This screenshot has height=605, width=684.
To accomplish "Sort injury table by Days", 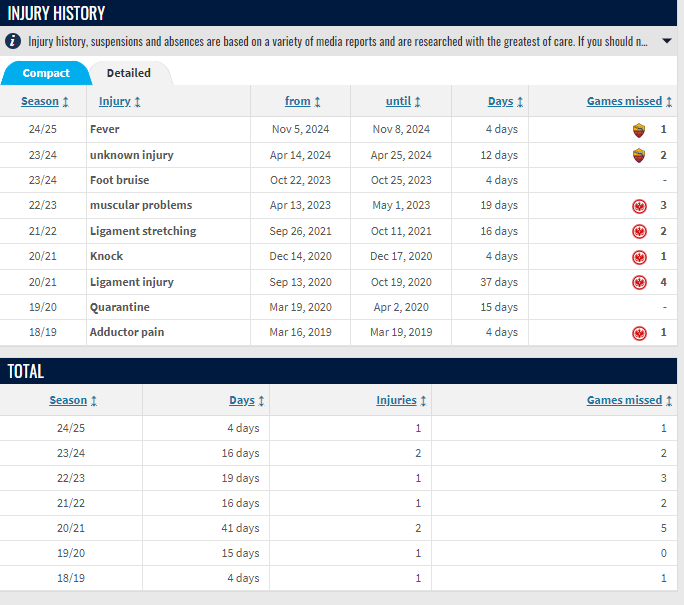I will click(500, 101).
